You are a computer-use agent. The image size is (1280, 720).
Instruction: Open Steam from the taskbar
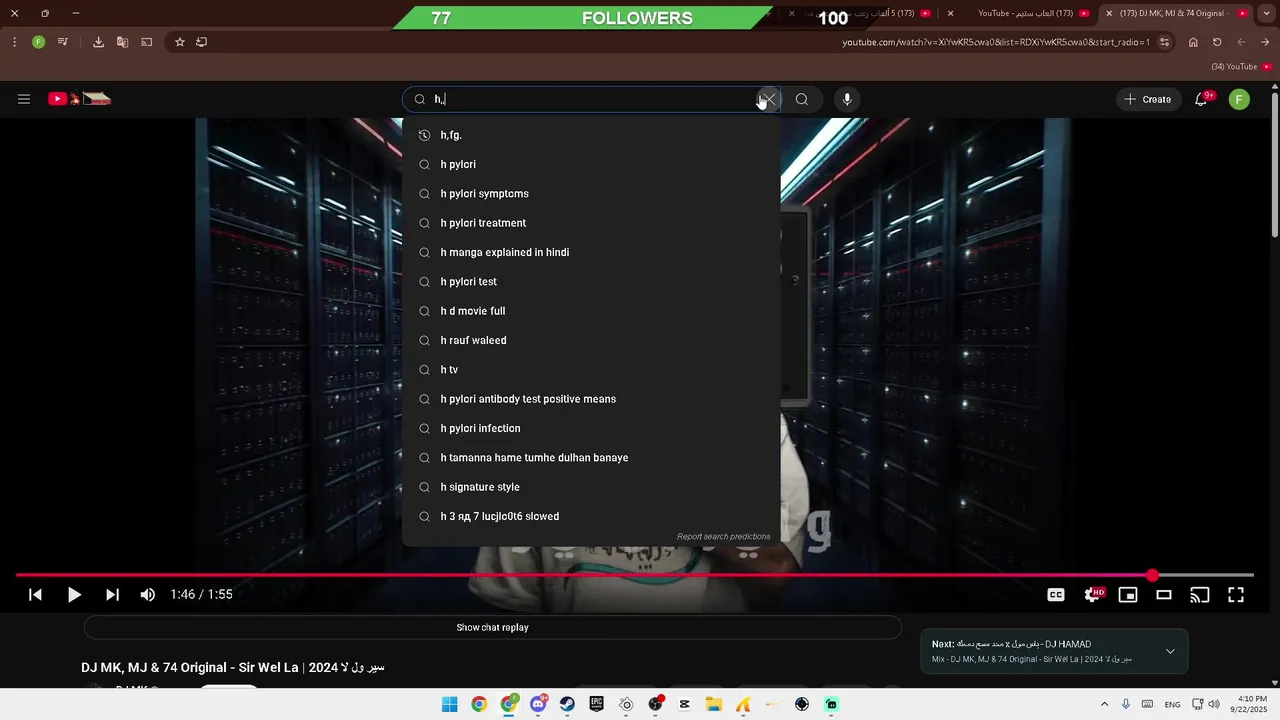[567, 705]
